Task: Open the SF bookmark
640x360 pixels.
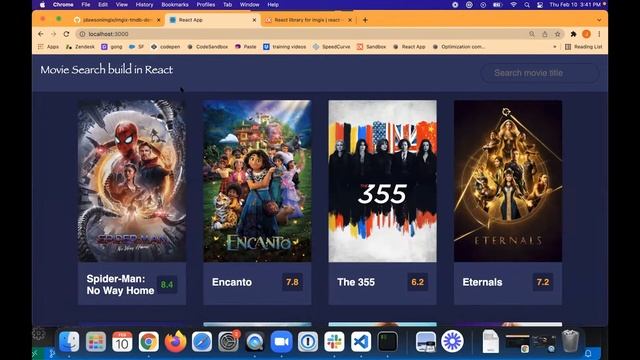Action: coord(136,47)
